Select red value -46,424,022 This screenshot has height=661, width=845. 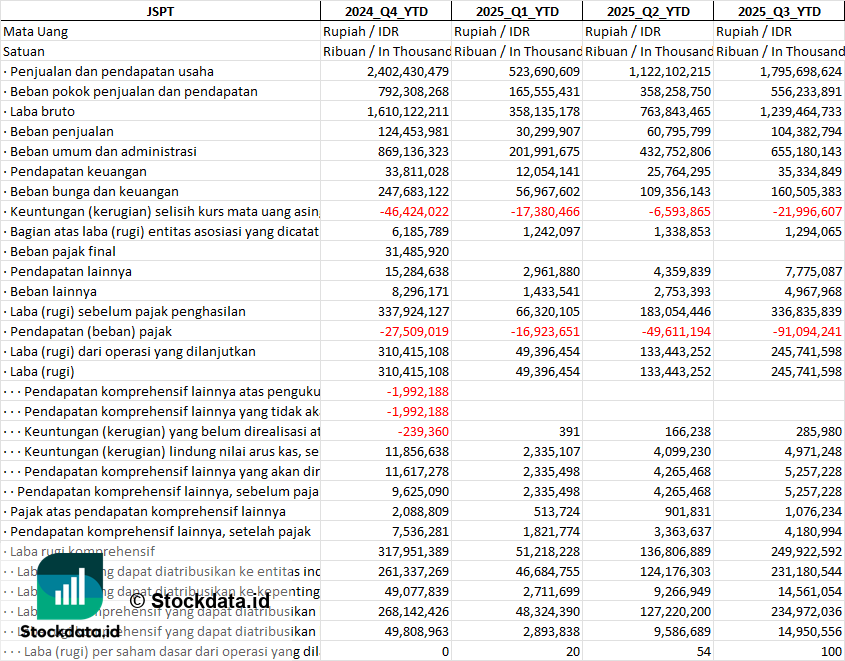click(x=414, y=212)
